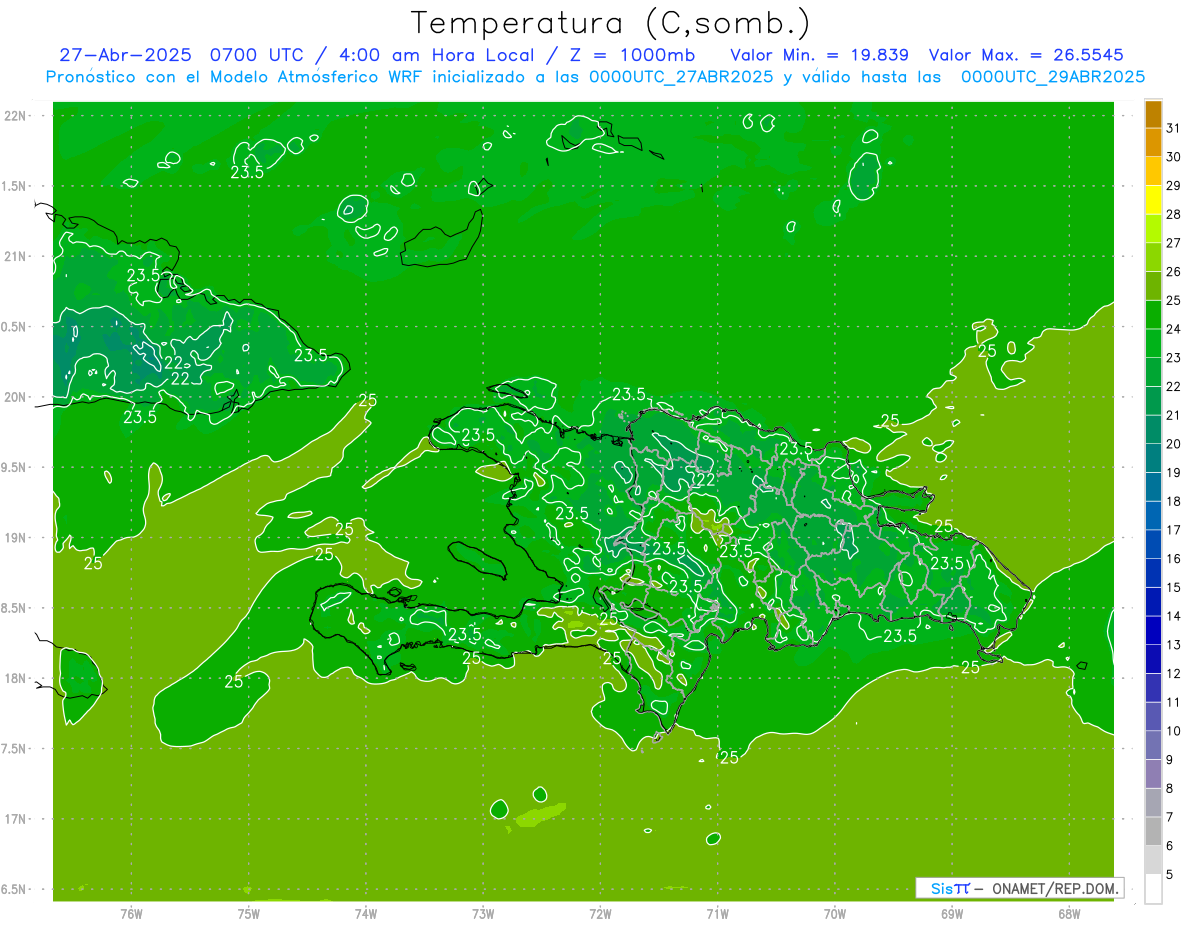1200x927 pixels.
Task: Click the "17N" latitude axis label
Action: click(x=15, y=819)
